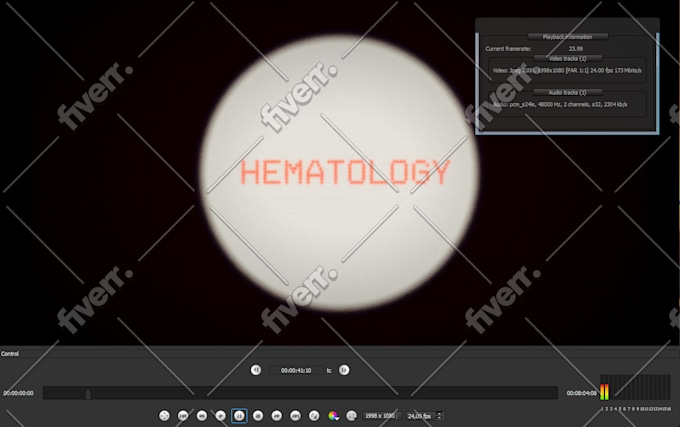This screenshot has height=427, width=680.
Task: Click the 1998 x 1080 resolution field
Action: pyautogui.click(x=380, y=416)
